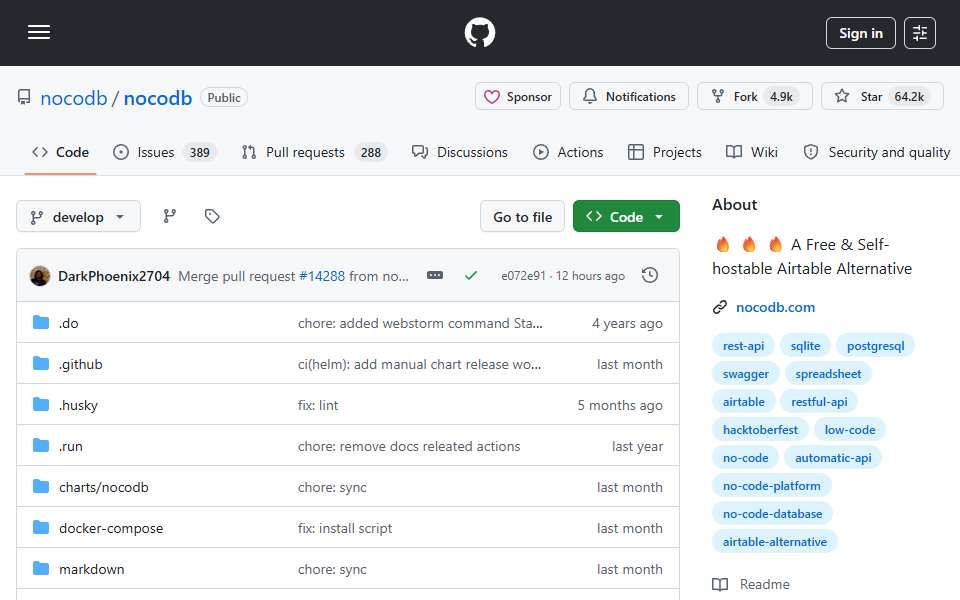Open the charts/nocodb folder
Screen dimensions: 960x600
click(103, 487)
